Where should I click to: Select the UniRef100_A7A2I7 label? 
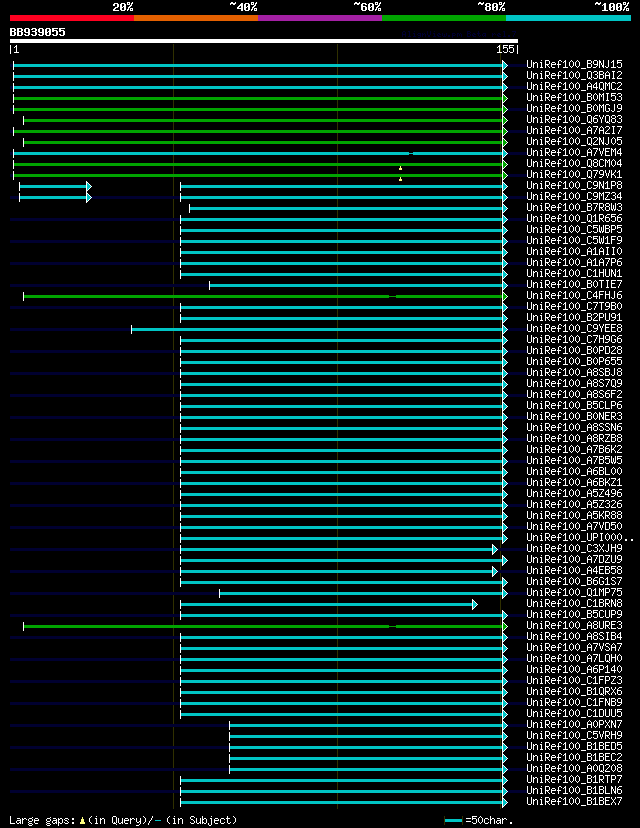point(574,130)
